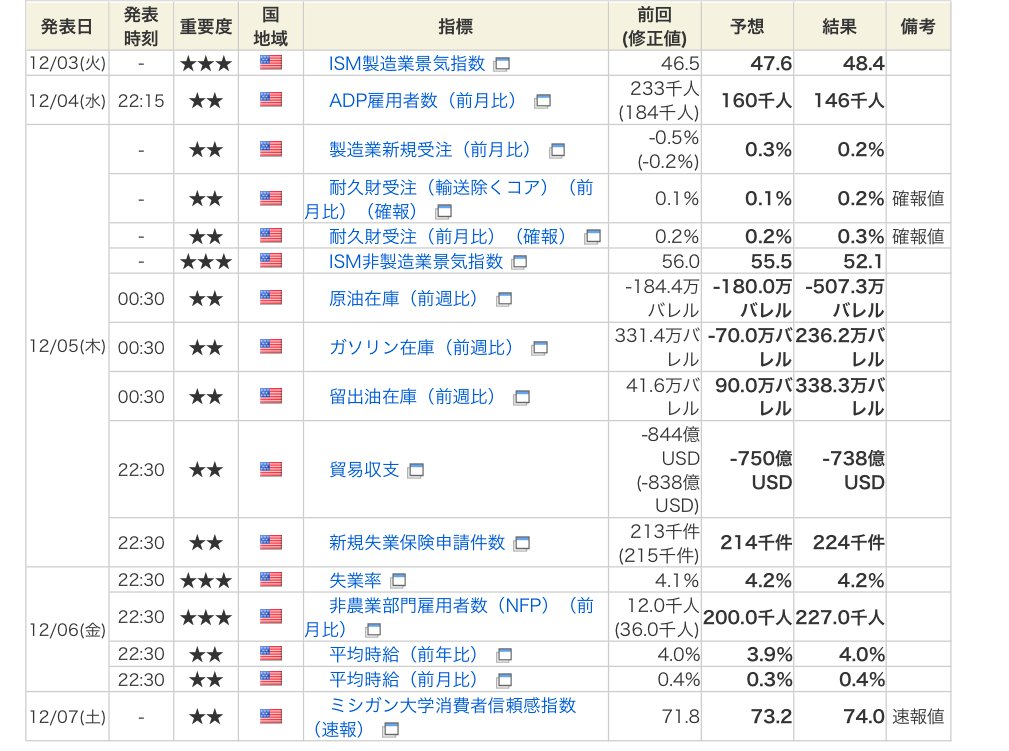Click US flag in 原油在庫 row
Image resolution: width=1009 pixels, height=751 pixels.
pyautogui.click(x=271, y=297)
